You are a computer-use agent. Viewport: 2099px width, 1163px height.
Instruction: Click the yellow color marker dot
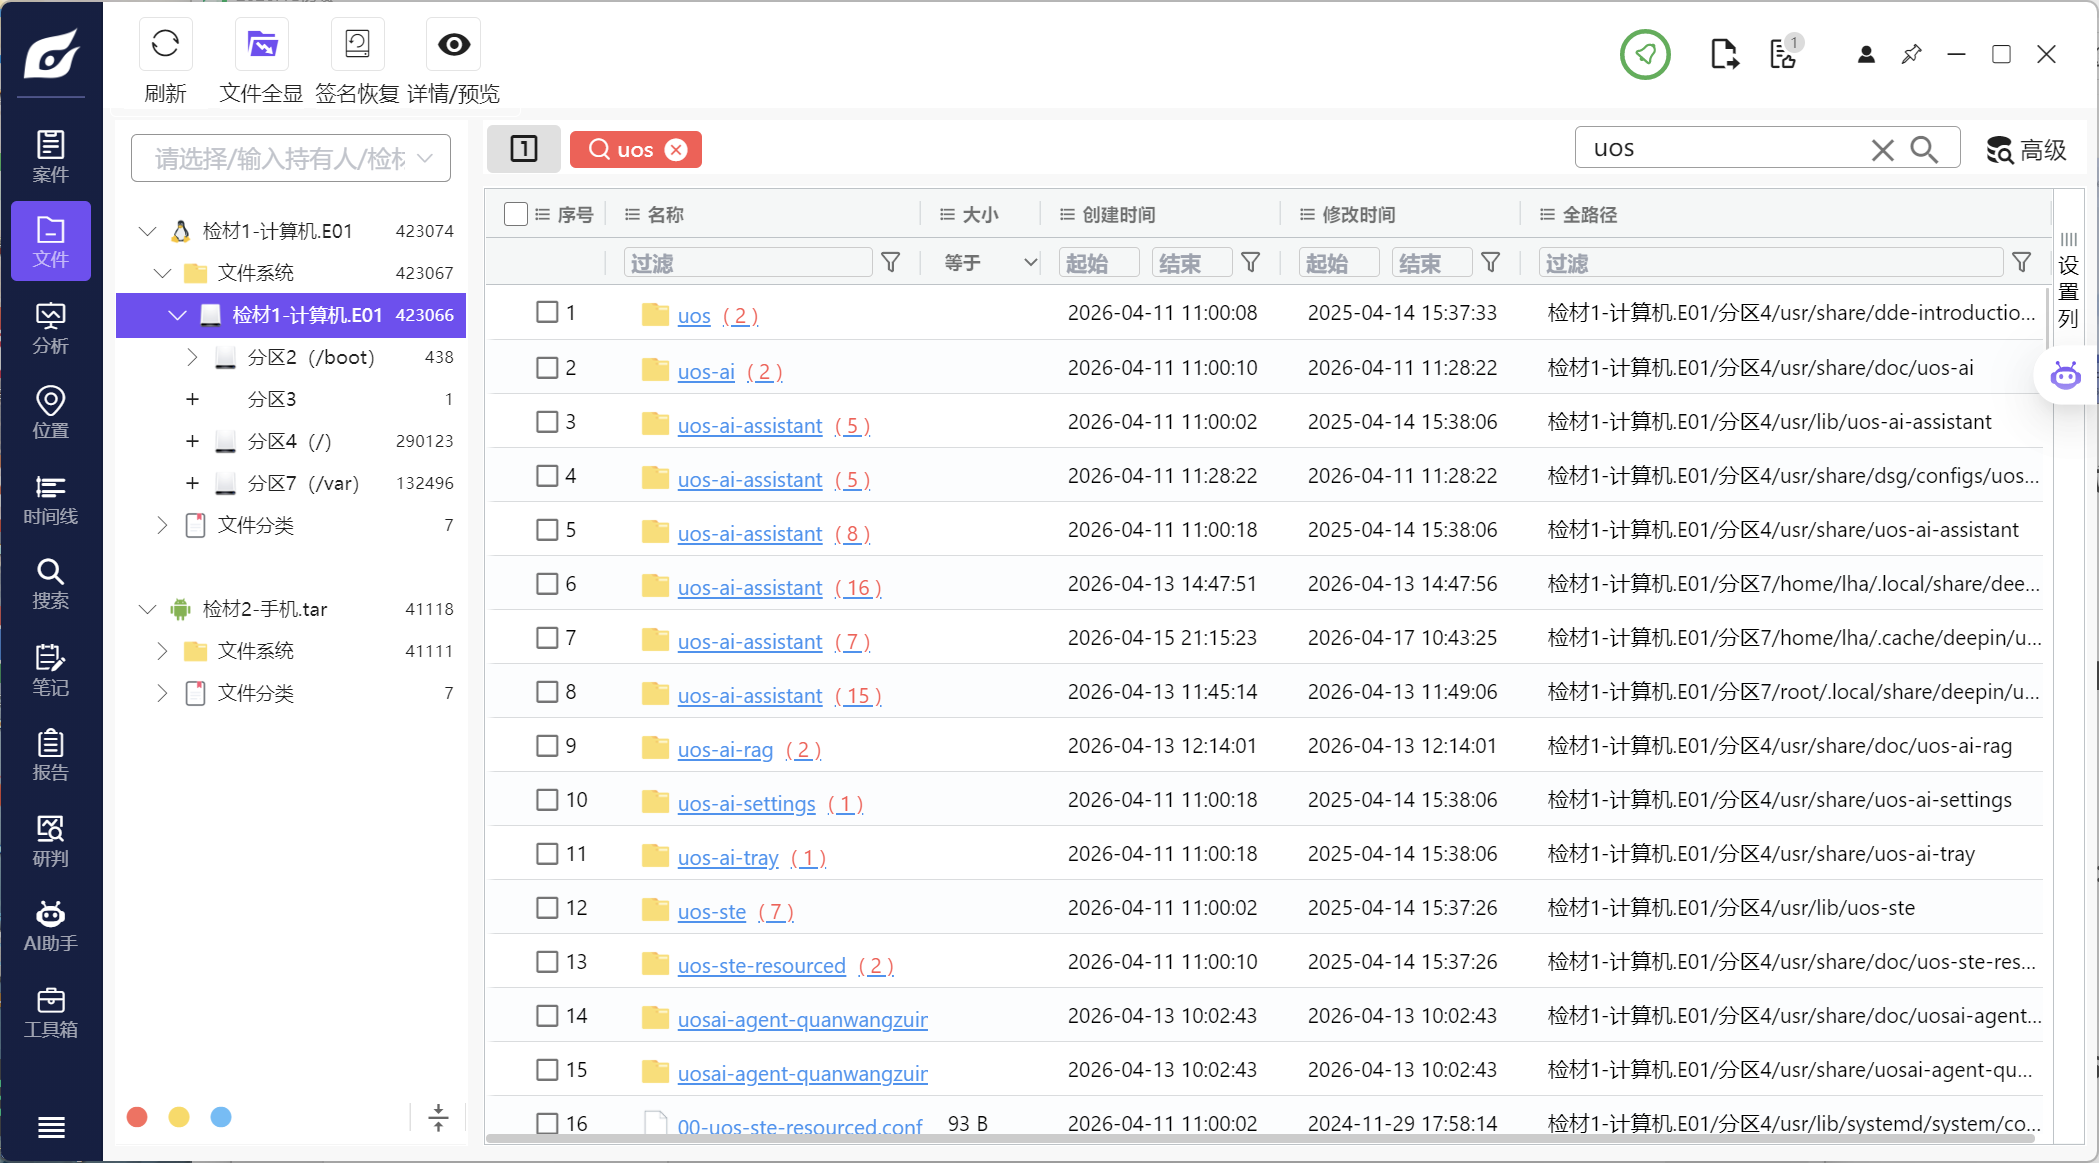tap(179, 1117)
